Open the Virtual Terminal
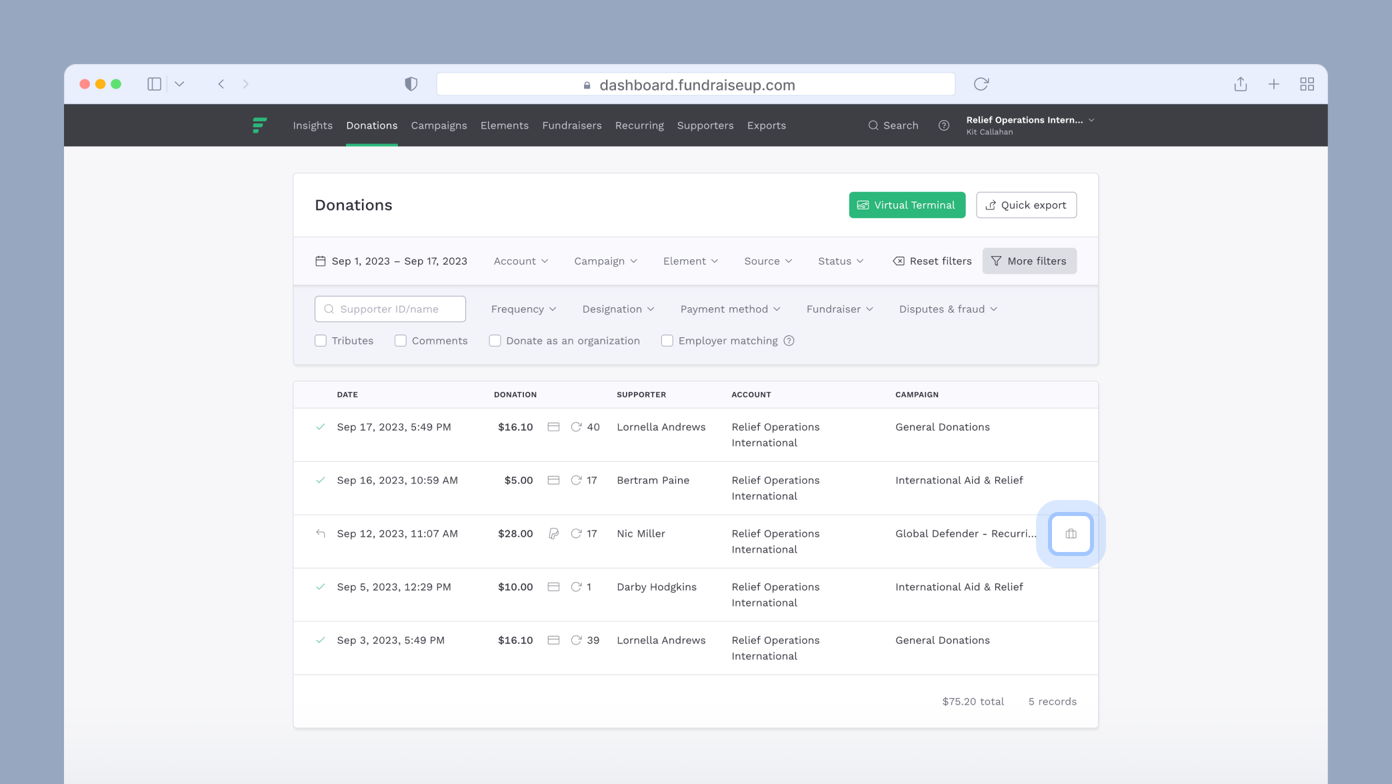 pos(906,205)
